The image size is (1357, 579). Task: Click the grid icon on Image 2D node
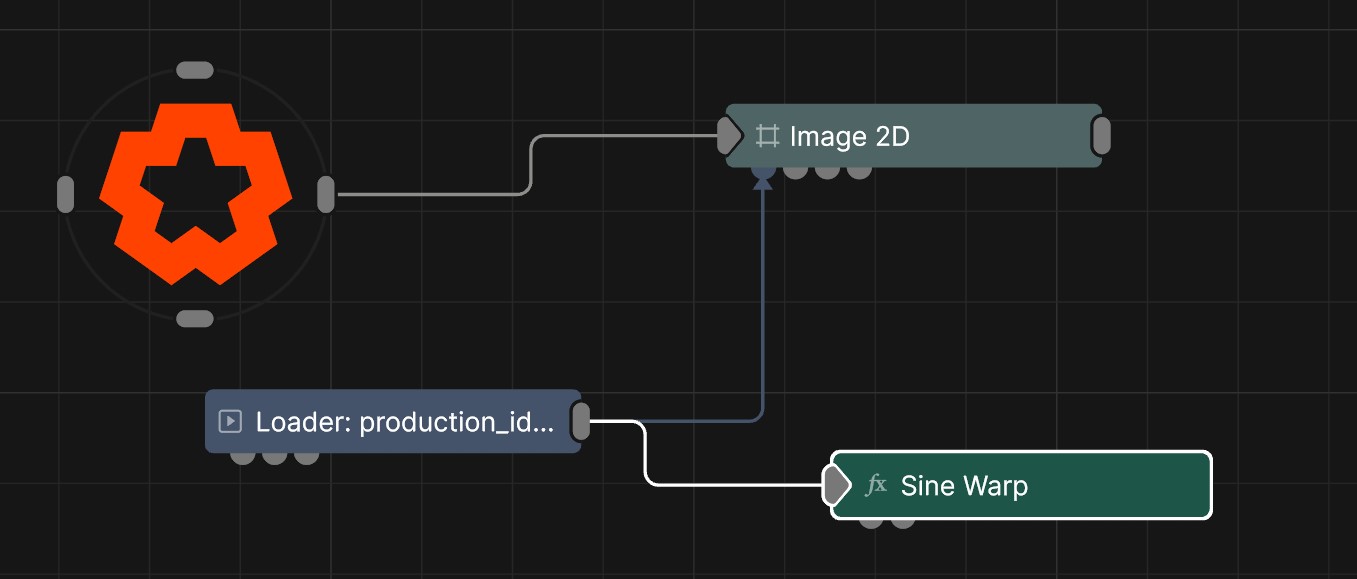click(767, 136)
